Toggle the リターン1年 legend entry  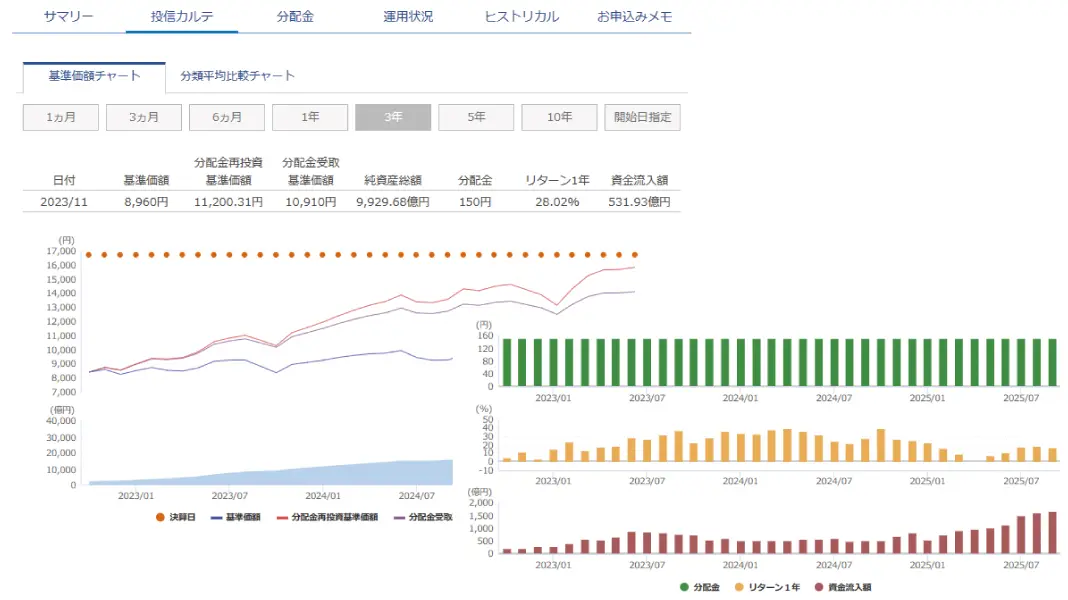click(x=767, y=587)
